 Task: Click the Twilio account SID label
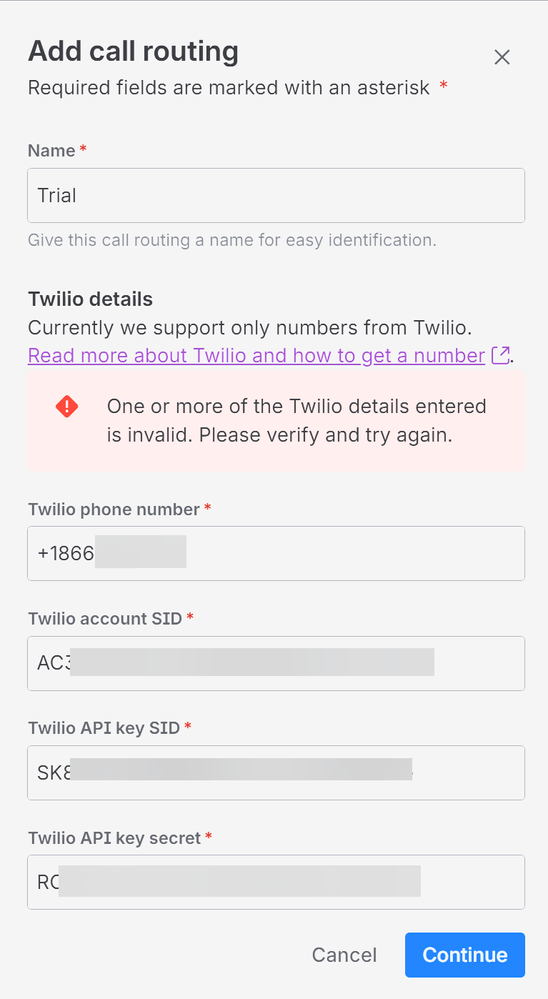tap(105, 619)
